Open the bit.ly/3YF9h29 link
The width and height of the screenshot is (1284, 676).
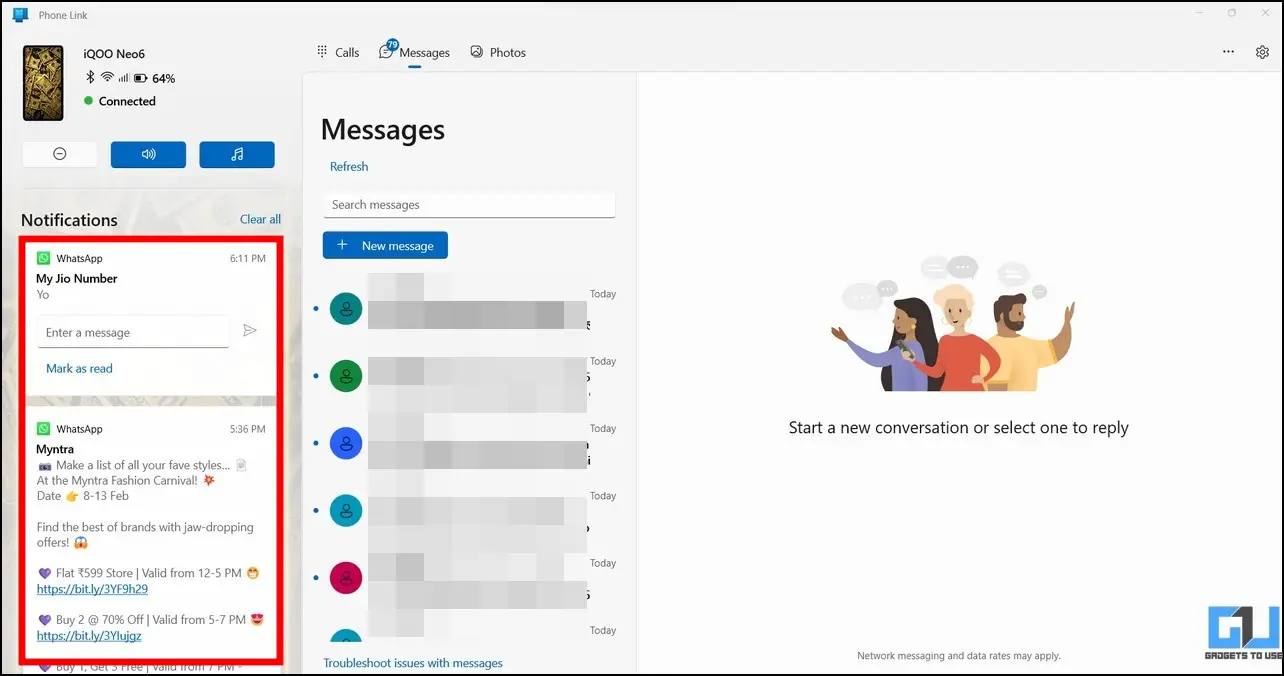[x=92, y=589]
